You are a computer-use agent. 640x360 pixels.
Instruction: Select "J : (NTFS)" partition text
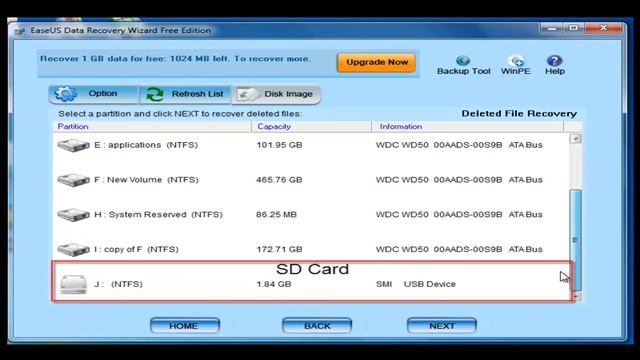[118, 284]
